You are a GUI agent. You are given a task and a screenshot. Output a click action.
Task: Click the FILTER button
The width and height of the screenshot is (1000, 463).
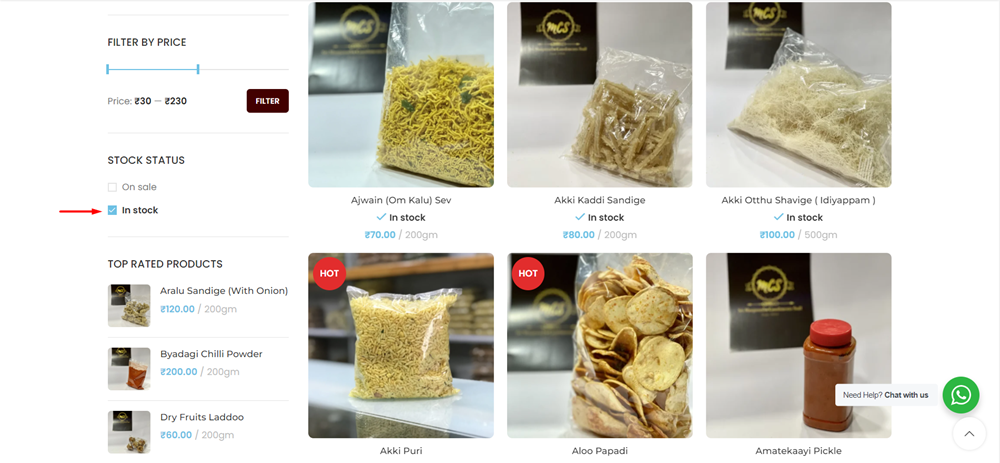pos(268,101)
